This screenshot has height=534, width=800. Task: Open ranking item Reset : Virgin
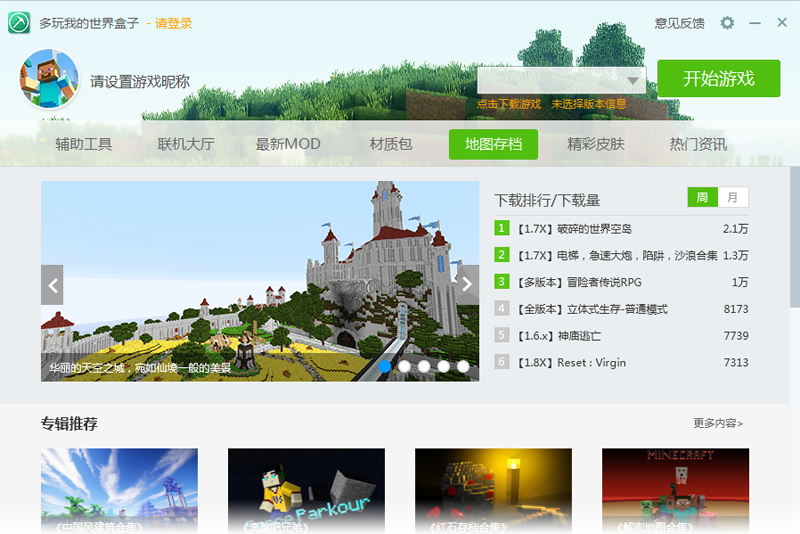(x=621, y=363)
